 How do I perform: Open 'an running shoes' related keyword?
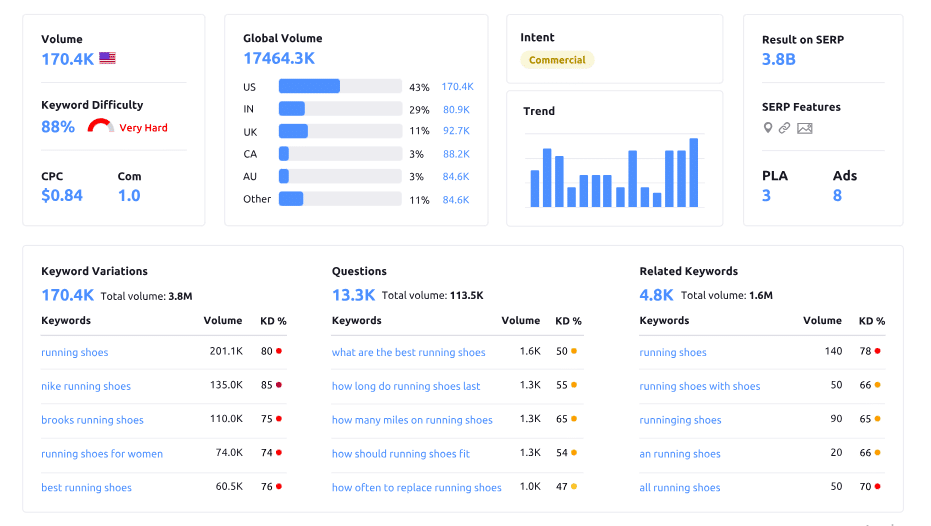[x=680, y=454]
